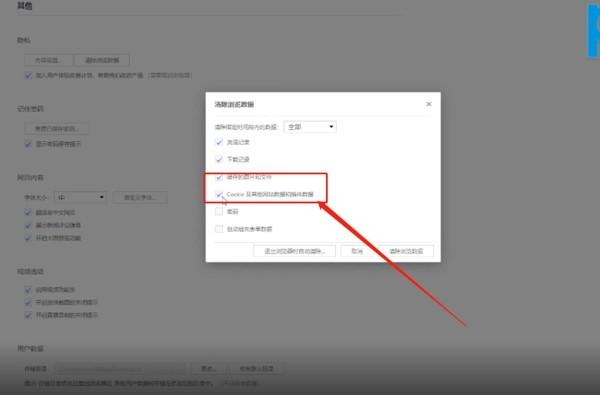Click the 其他 heading at page top
Screen dimensions: 600x395
[24, 6]
